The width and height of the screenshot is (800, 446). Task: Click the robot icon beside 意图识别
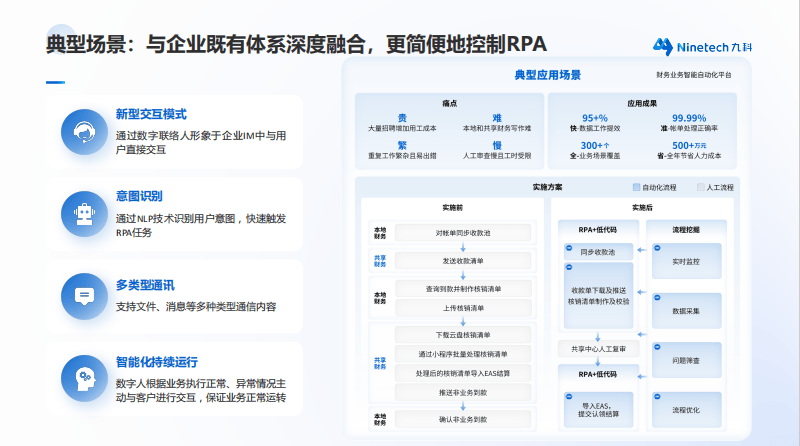point(84,214)
